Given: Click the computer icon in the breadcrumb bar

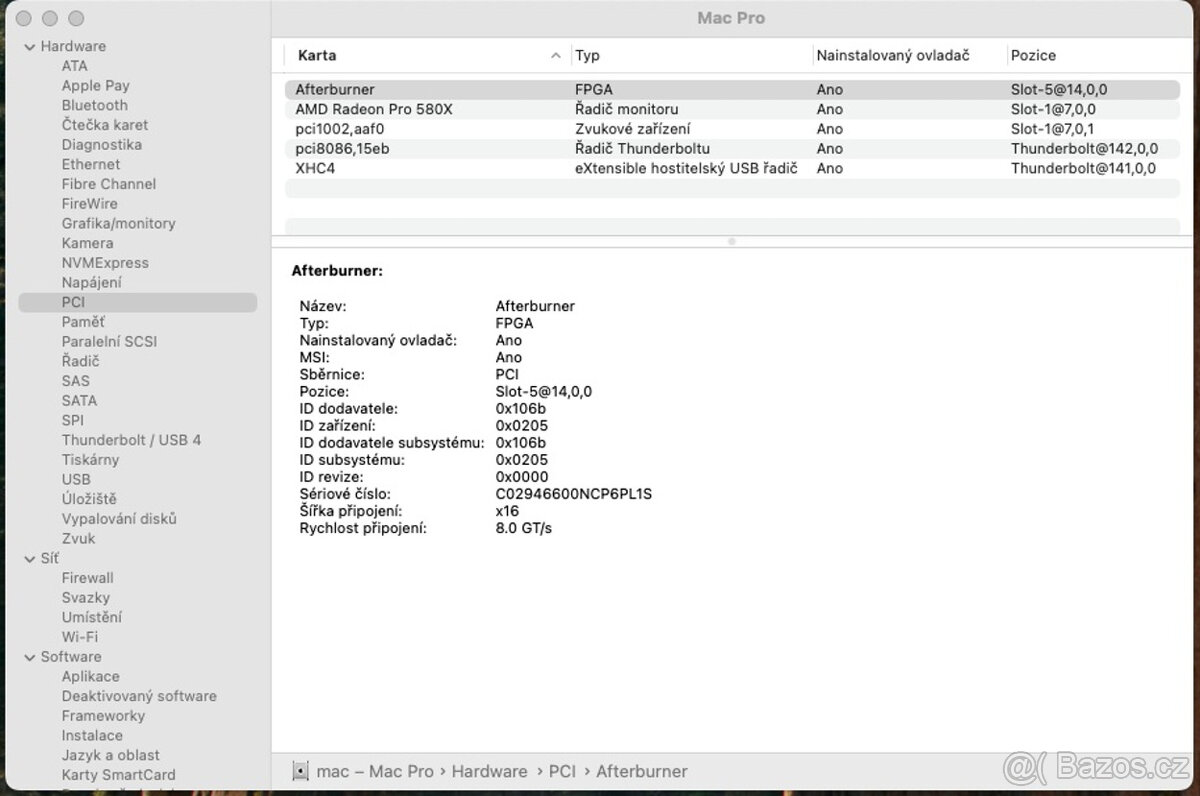Looking at the screenshot, I should coord(299,771).
